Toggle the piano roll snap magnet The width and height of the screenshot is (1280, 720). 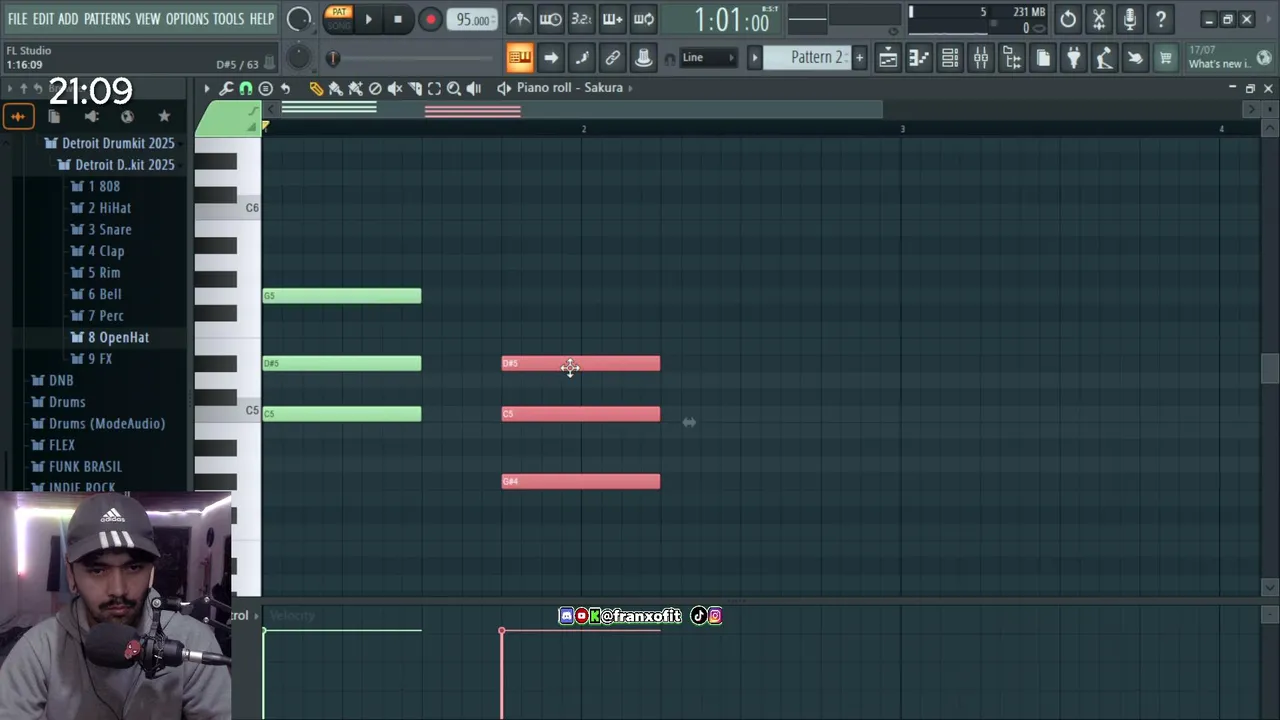(246, 88)
